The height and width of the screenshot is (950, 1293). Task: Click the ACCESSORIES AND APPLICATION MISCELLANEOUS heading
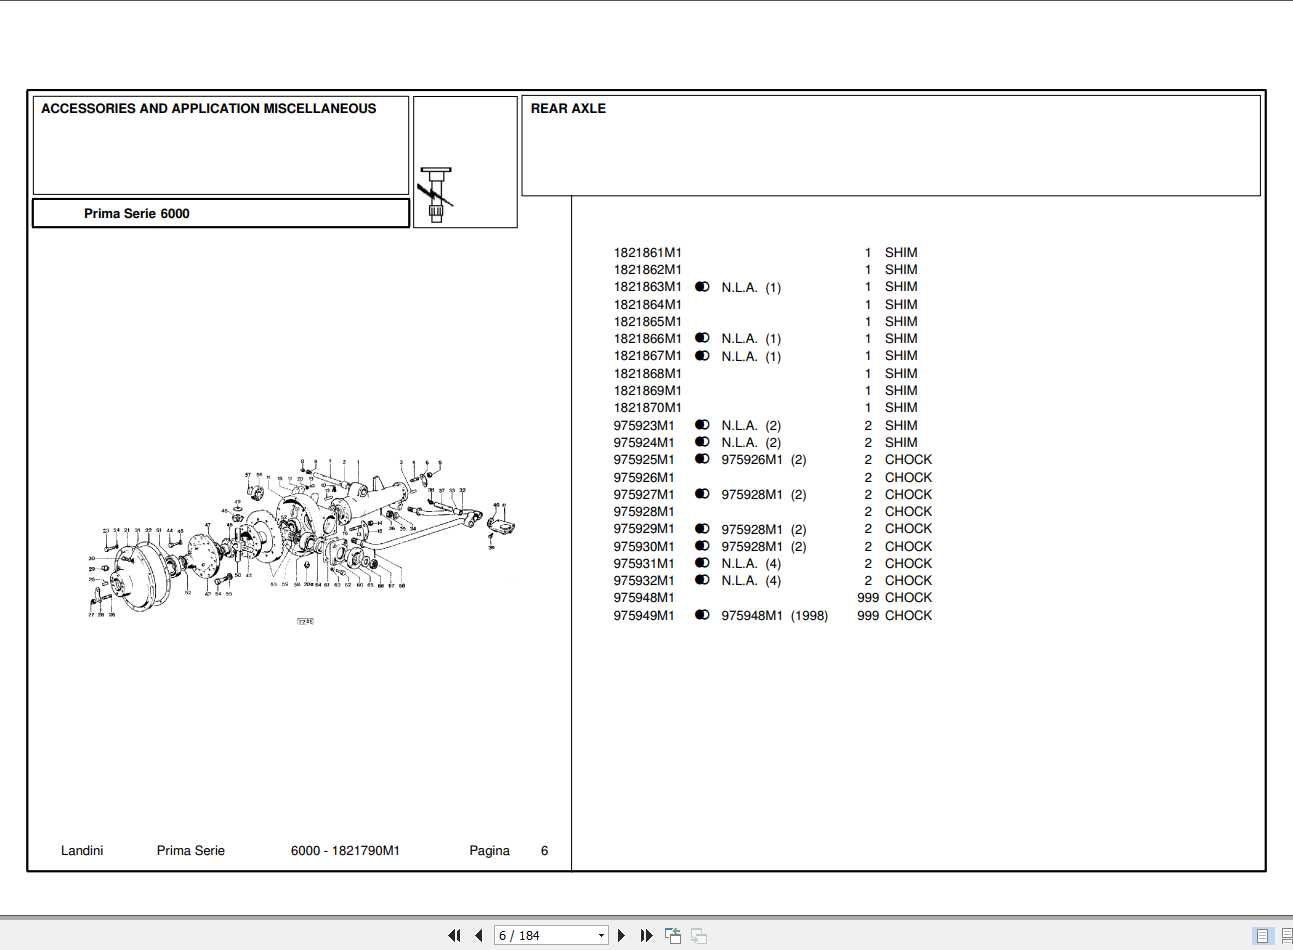pos(209,108)
